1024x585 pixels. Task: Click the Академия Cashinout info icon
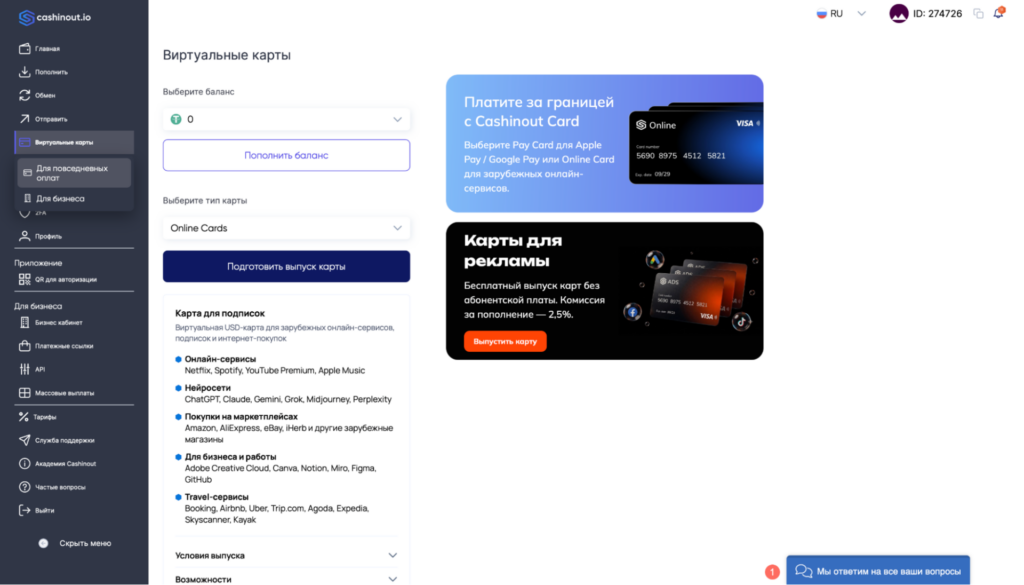click(x=25, y=464)
